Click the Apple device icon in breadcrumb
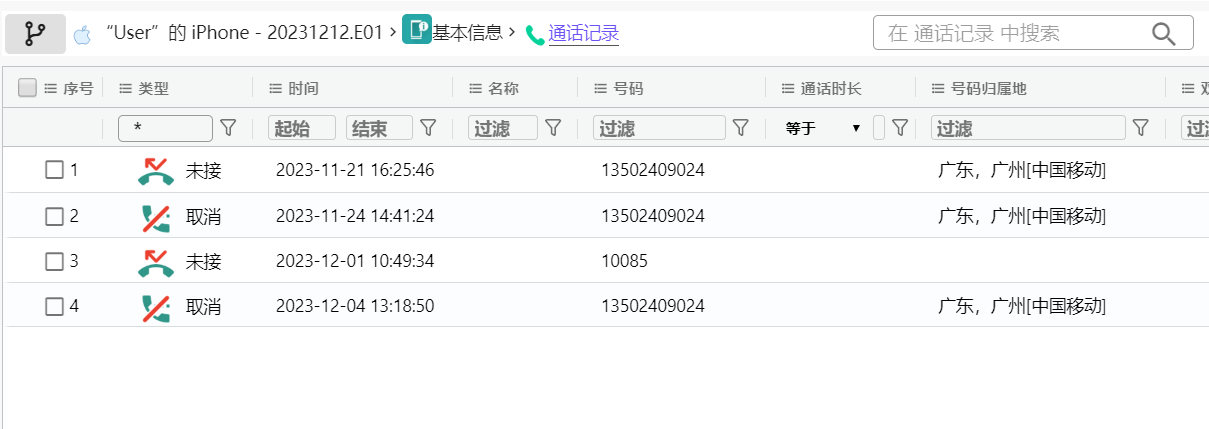The height and width of the screenshot is (429, 1209). point(83,35)
